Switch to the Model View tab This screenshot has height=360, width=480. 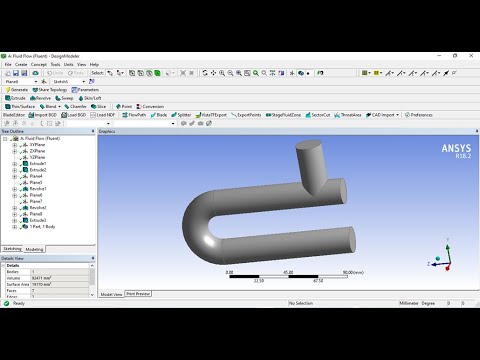pyautogui.click(x=111, y=294)
